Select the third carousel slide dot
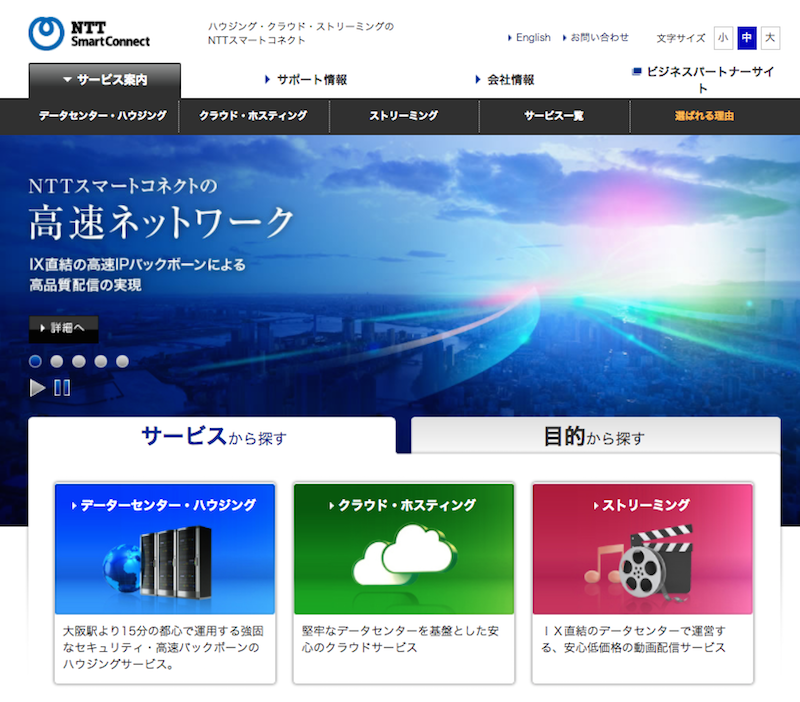This screenshot has height=702, width=800. click(x=79, y=361)
